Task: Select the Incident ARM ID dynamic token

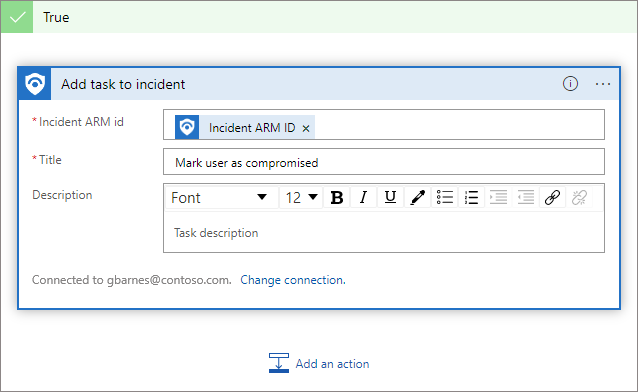Action: pyautogui.click(x=245, y=127)
